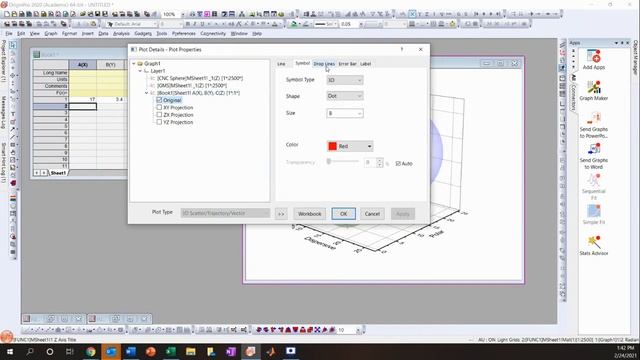Image resolution: width=640 pixels, height=360 pixels.
Task: Open the Gadgets menu
Action: [x=143, y=33]
